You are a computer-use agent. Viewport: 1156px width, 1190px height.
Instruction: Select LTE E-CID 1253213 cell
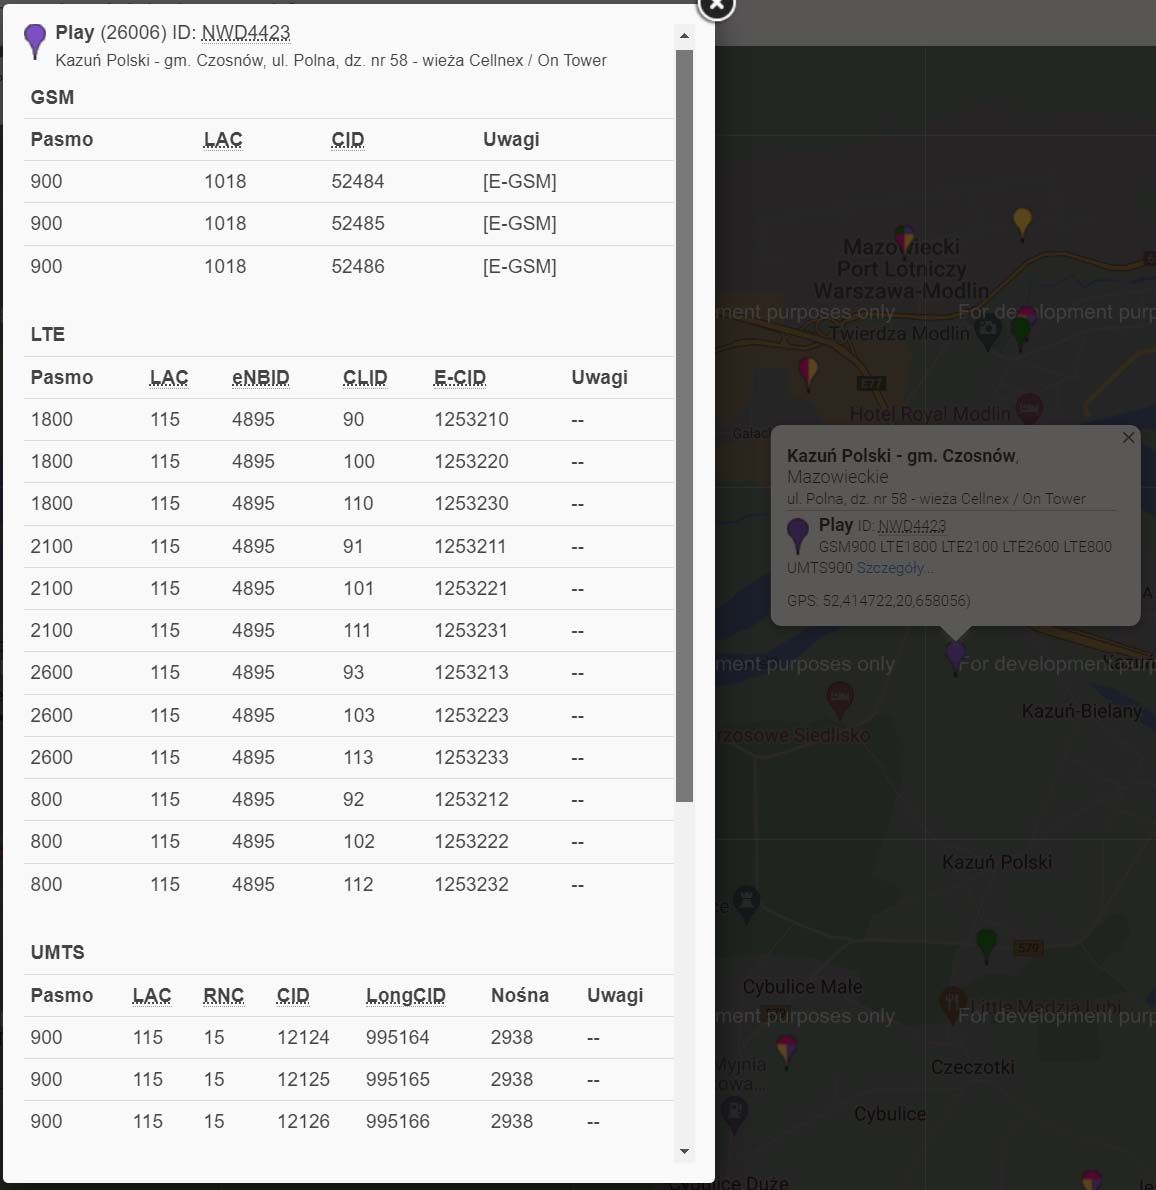tap(471, 672)
